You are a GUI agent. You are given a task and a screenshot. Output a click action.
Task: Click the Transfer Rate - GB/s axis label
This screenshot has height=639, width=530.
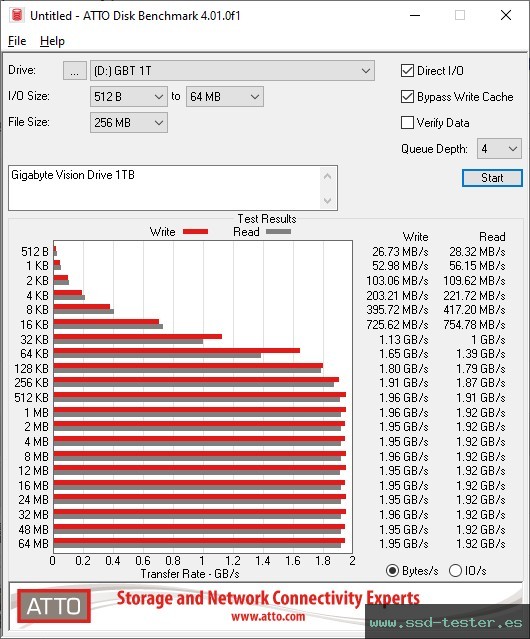click(x=190, y=574)
